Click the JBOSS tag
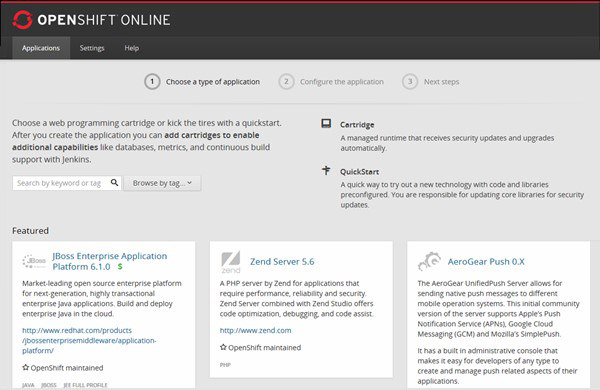Viewport: 600px width, 390px height. point(49,385)
